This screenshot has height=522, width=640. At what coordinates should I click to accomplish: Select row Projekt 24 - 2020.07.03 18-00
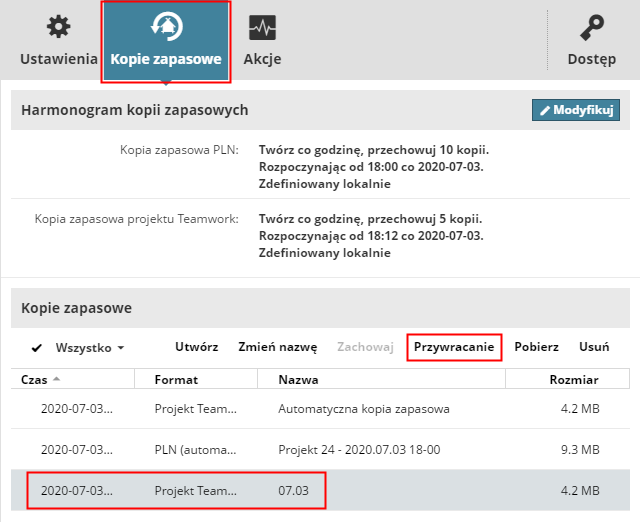click(320, 449)
